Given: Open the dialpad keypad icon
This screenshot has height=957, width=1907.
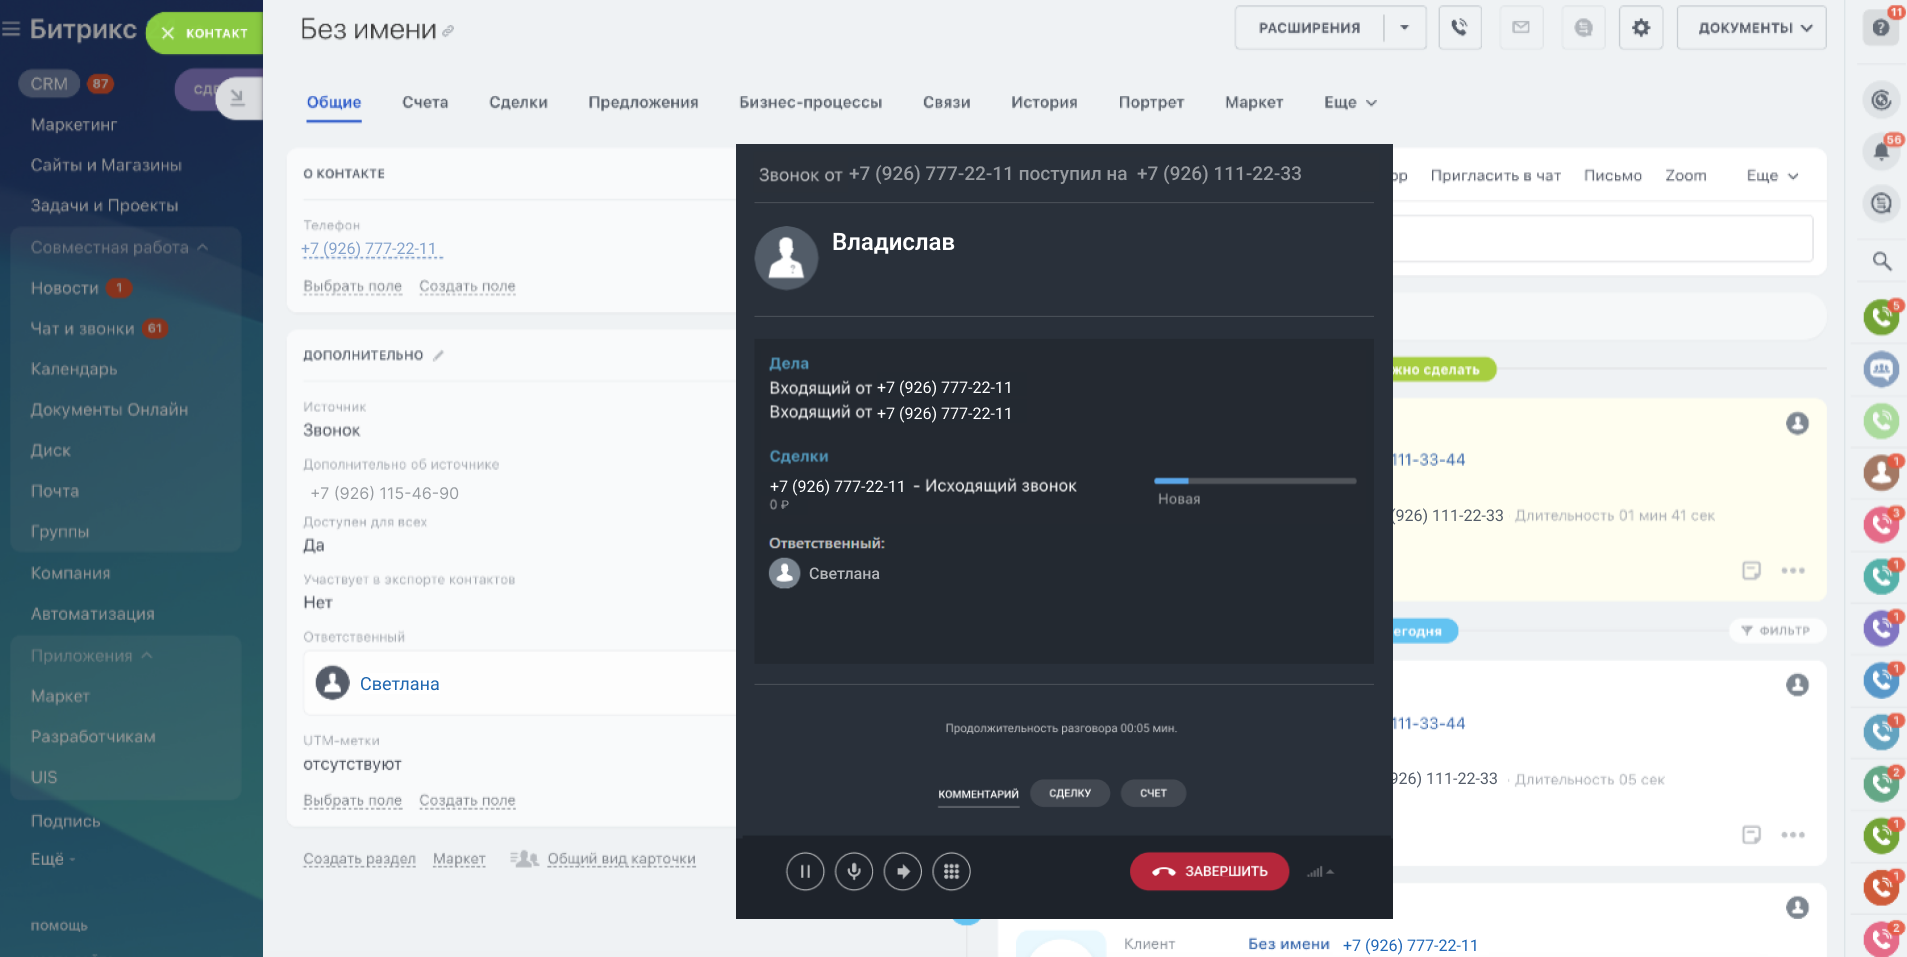Looking at the screenshot, I should pyautogui.click(x=951, y=871).
